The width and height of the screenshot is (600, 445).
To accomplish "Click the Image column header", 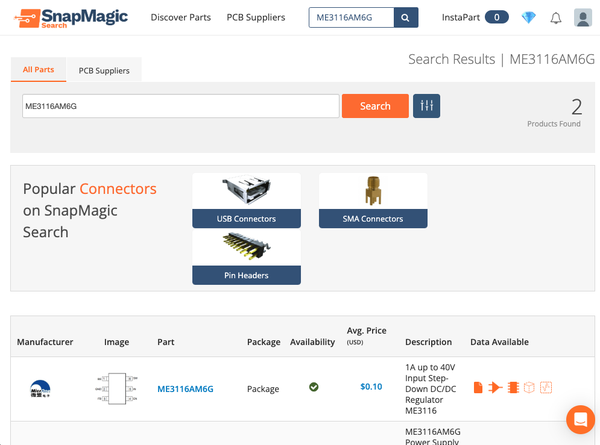I will coord(116,342).
